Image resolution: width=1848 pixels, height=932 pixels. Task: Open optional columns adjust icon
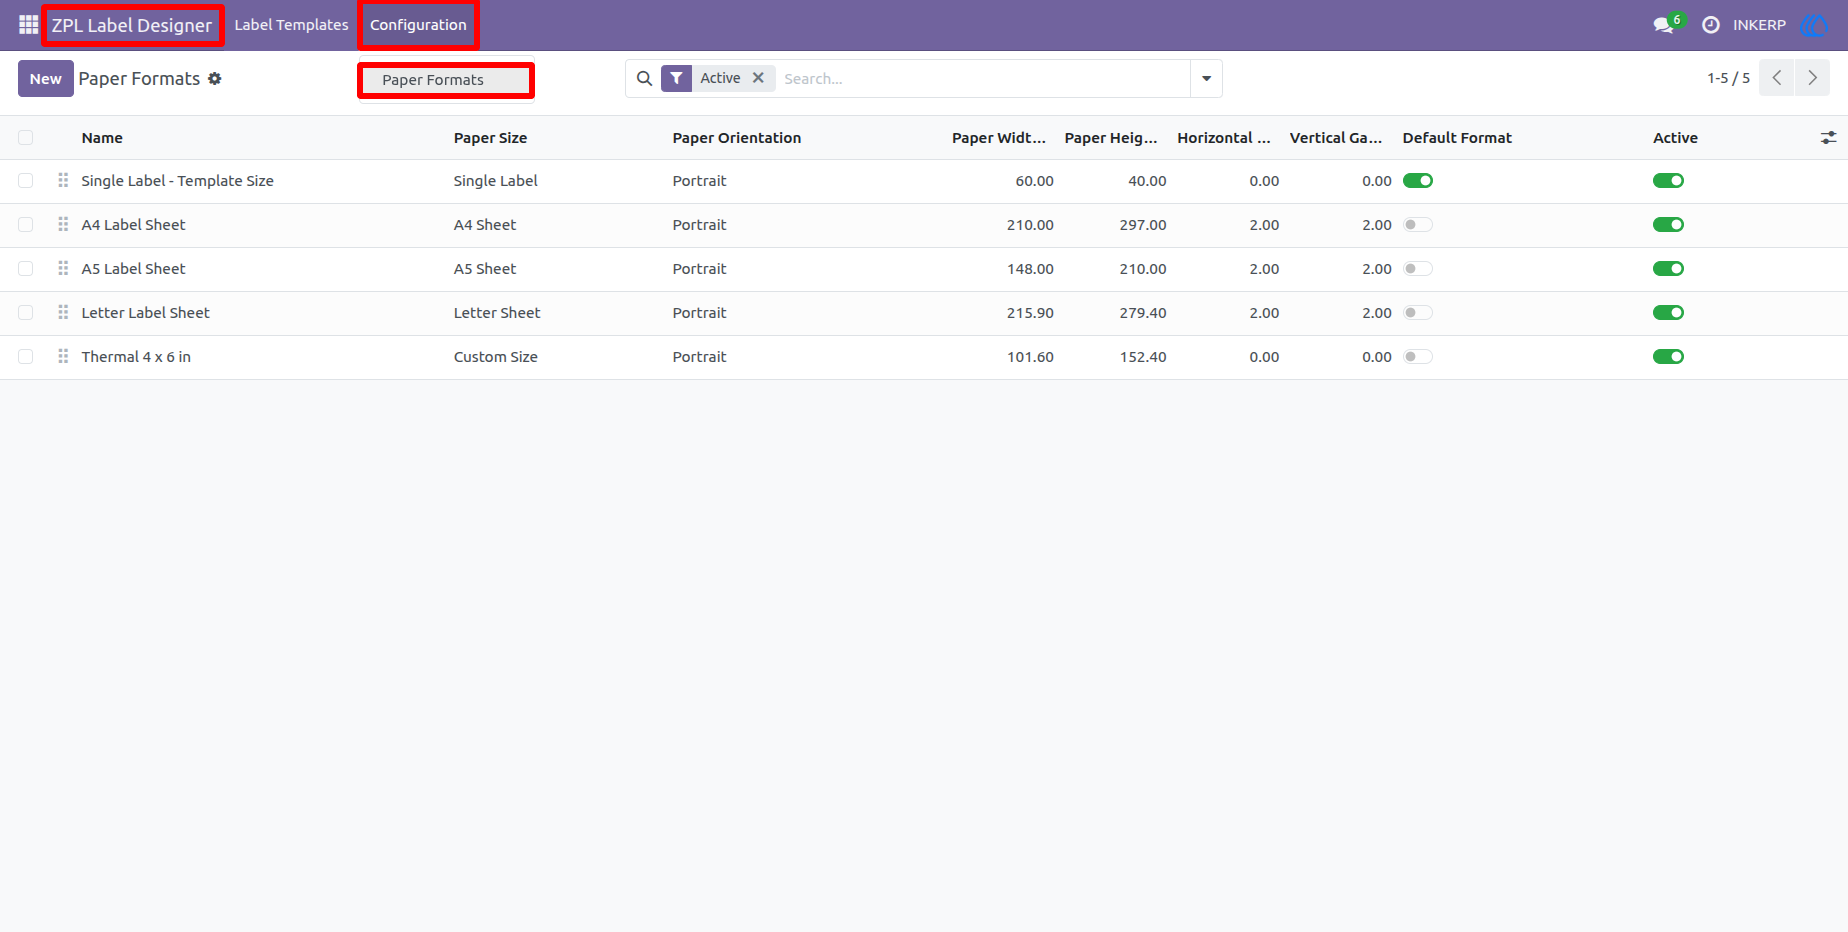point(1828,138)
